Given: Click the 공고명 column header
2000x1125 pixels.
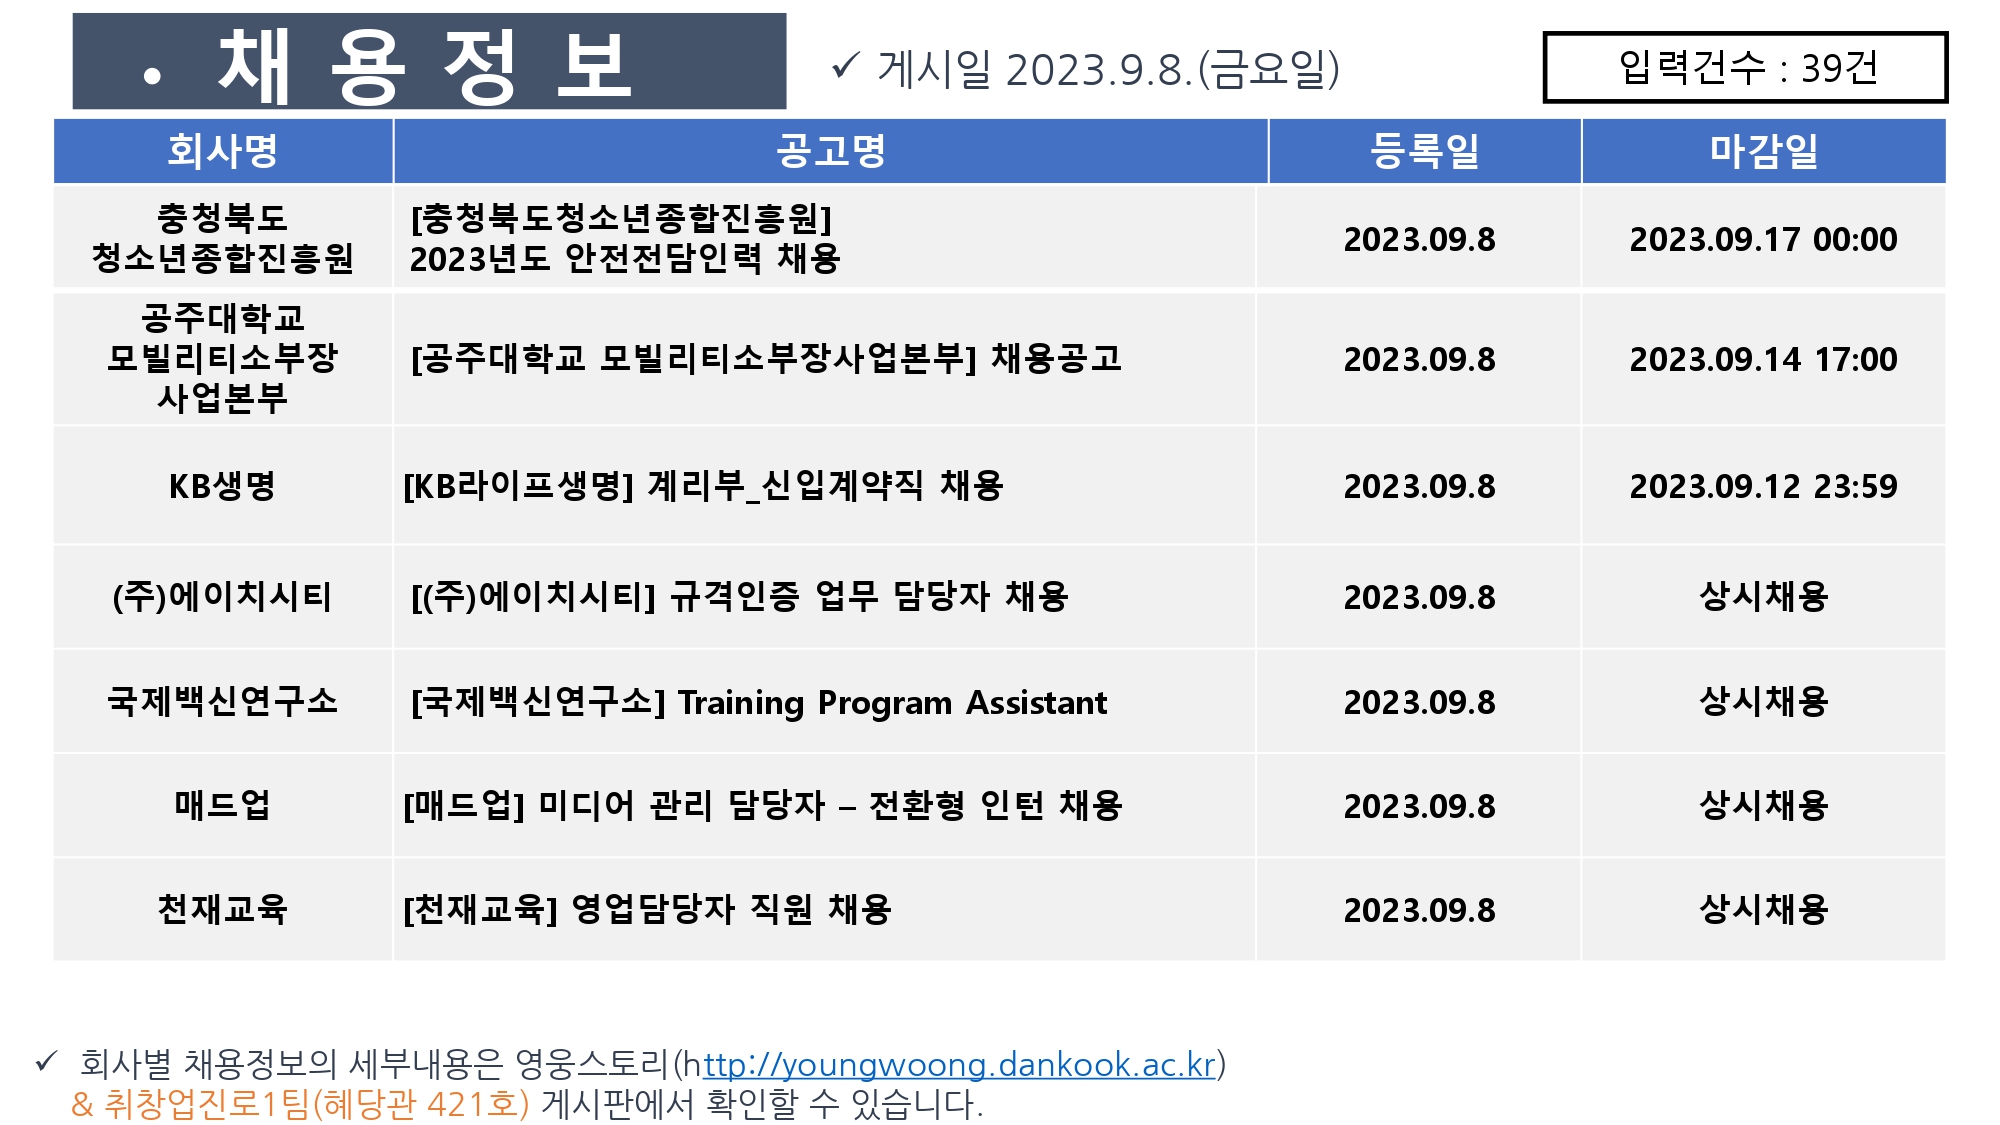Looking at the screenshot, I should click(x=831, y=151).
